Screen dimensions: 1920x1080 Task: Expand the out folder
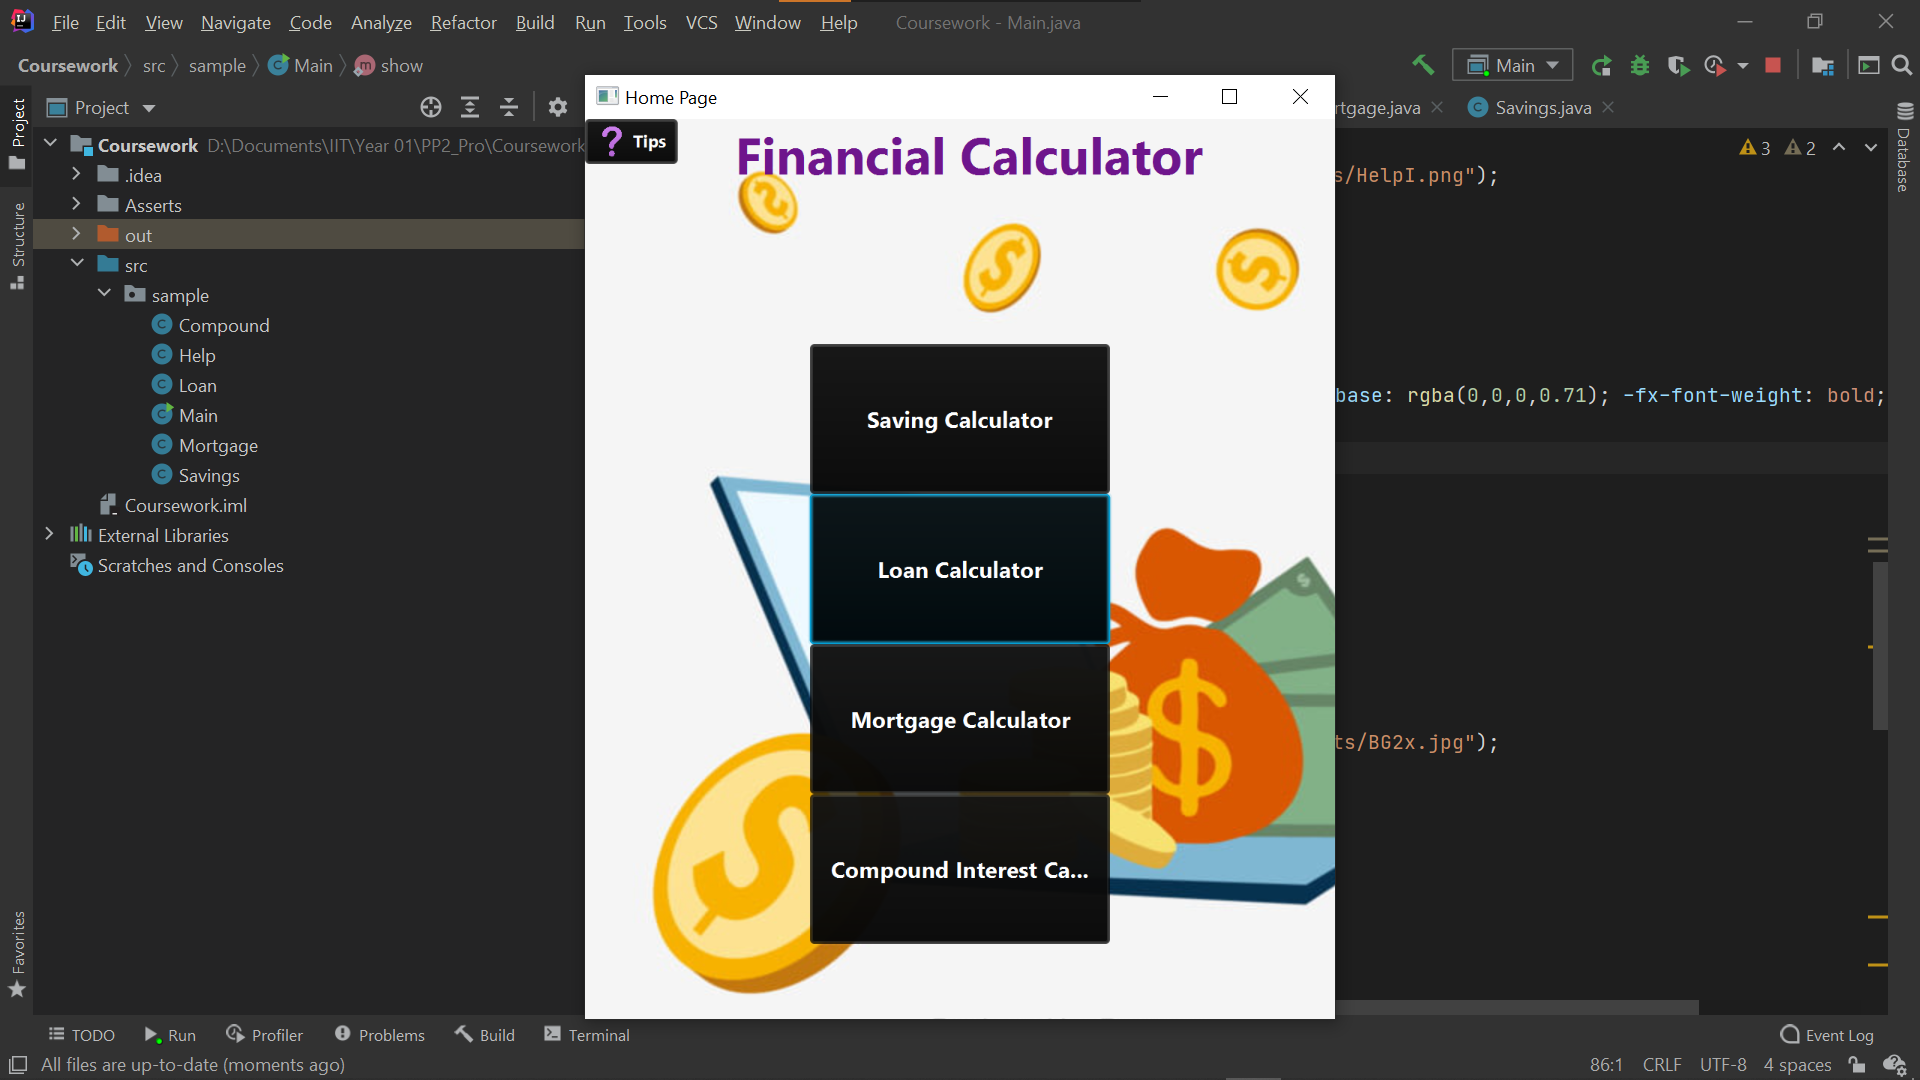(76, 234)
